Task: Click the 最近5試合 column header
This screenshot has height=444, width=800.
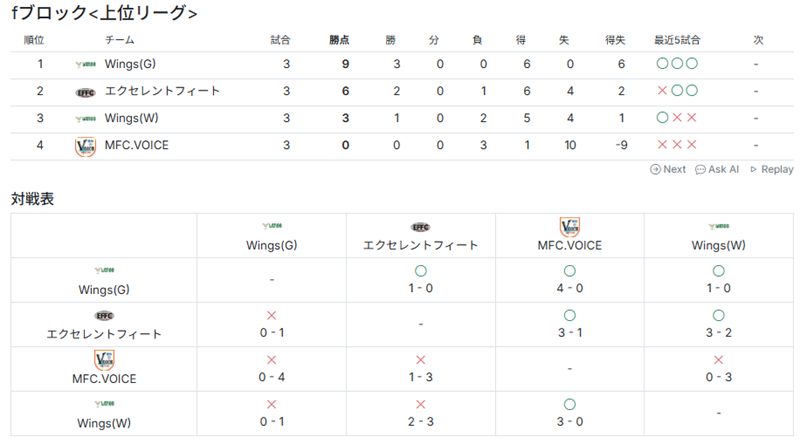Action: click(x=677, y=40)
